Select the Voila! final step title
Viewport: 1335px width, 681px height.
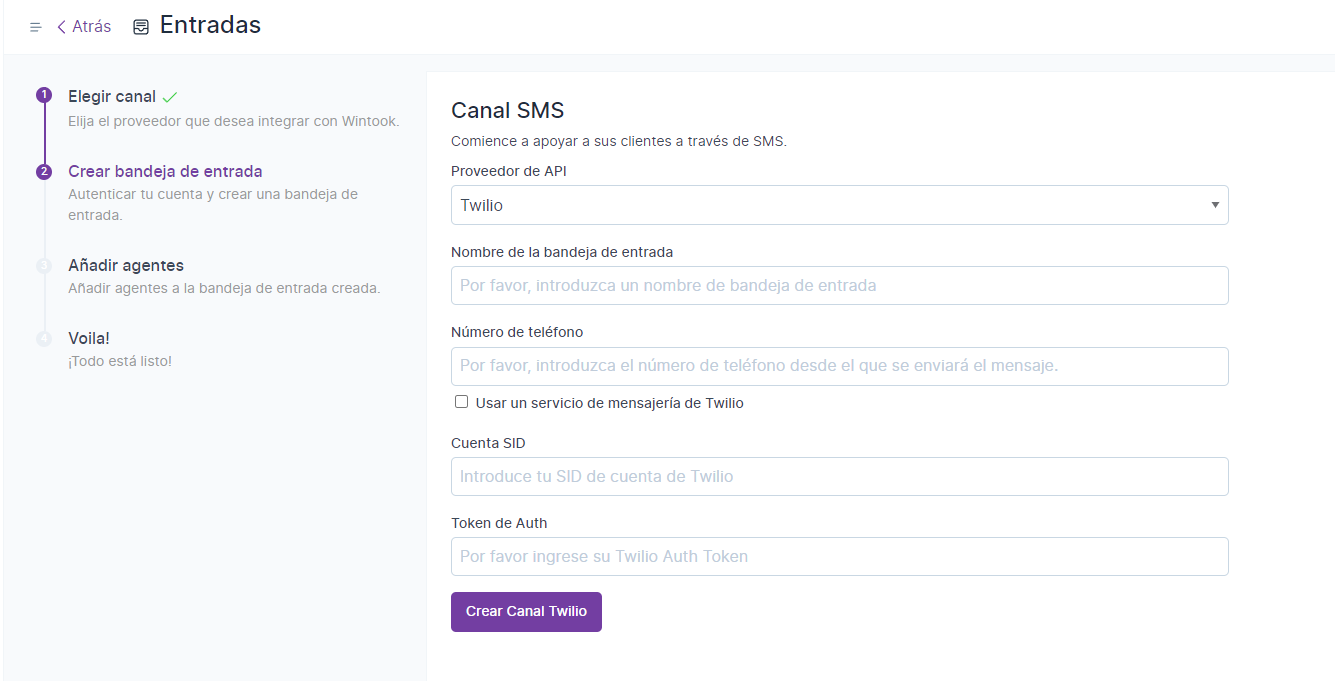point(89,338)
